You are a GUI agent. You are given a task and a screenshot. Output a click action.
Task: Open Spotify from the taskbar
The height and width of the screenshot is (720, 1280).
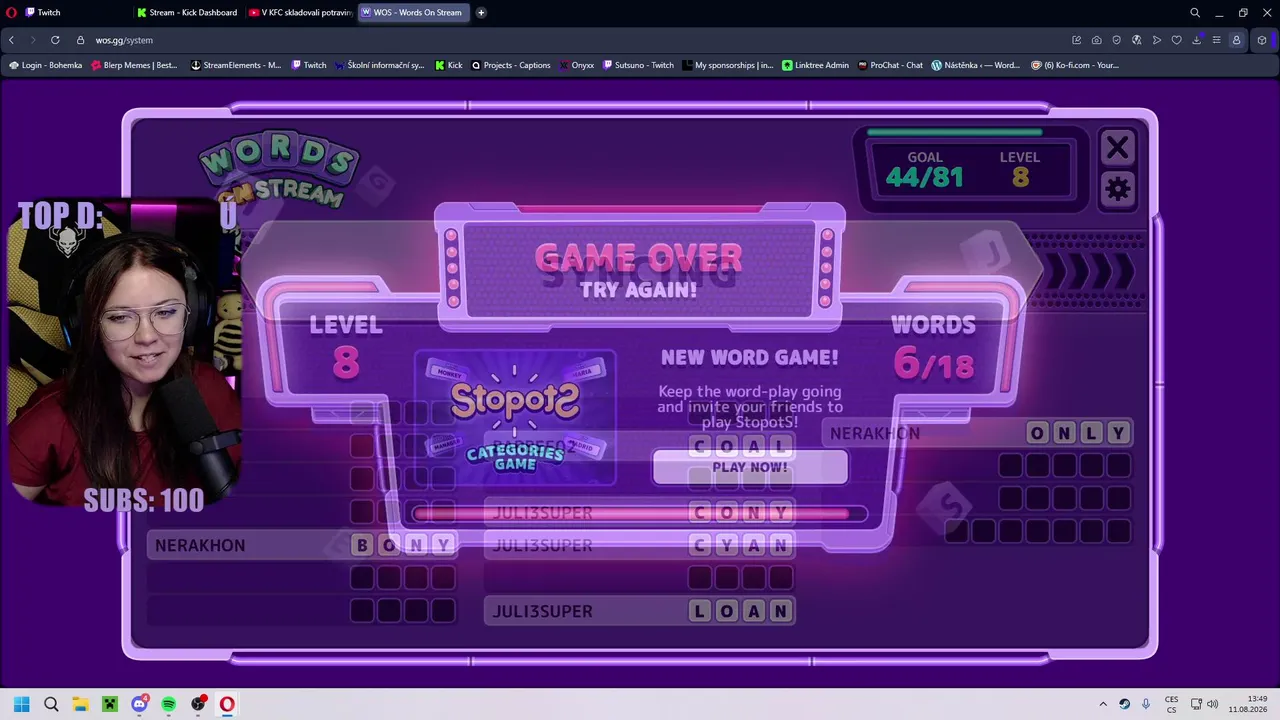click(169, 704)
